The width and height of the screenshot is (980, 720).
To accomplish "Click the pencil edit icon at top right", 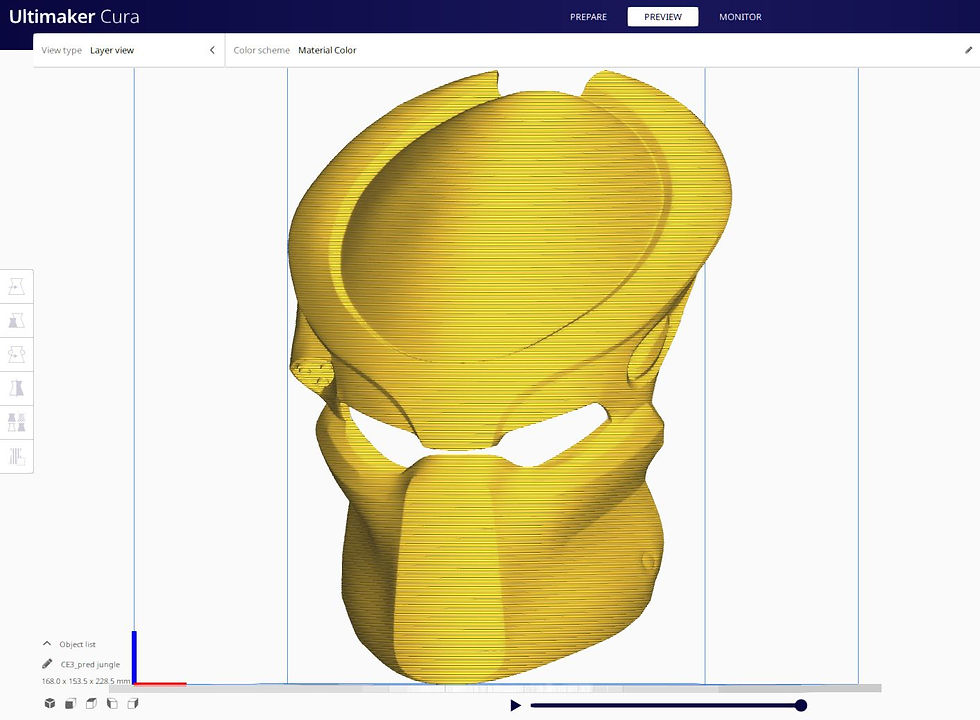I will (968, 50).
